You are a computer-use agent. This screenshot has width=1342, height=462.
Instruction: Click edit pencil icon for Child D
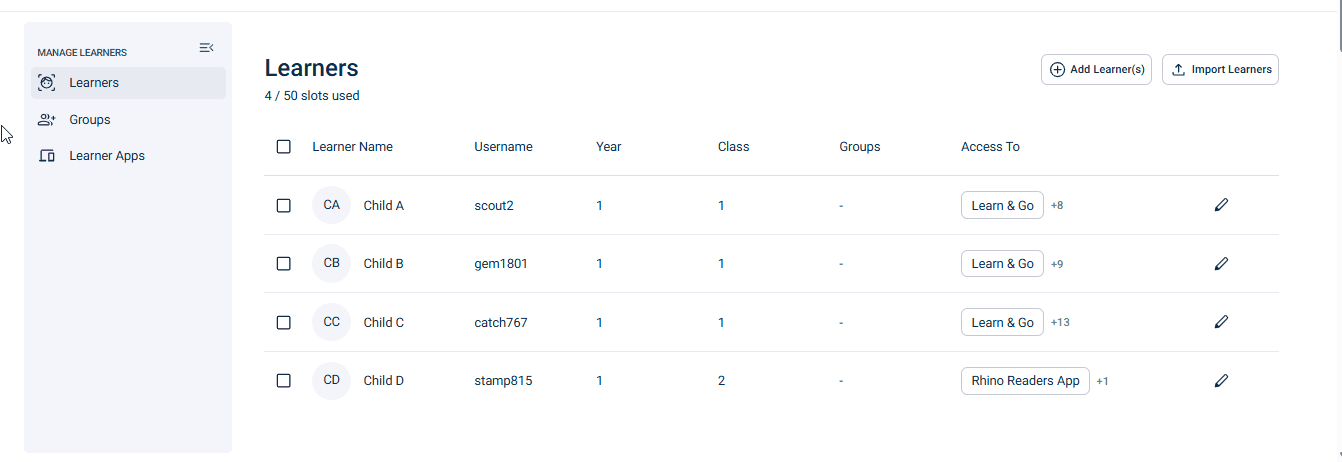pos(1221,381)
